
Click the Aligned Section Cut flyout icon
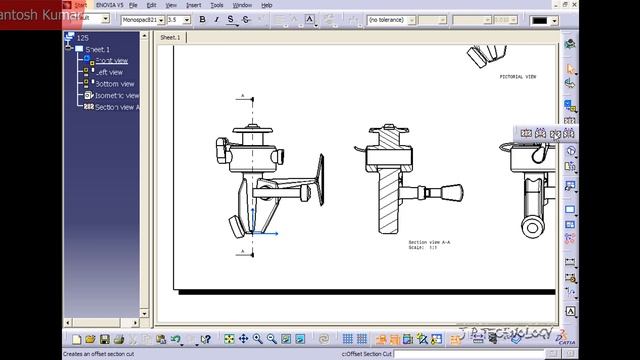569,133
